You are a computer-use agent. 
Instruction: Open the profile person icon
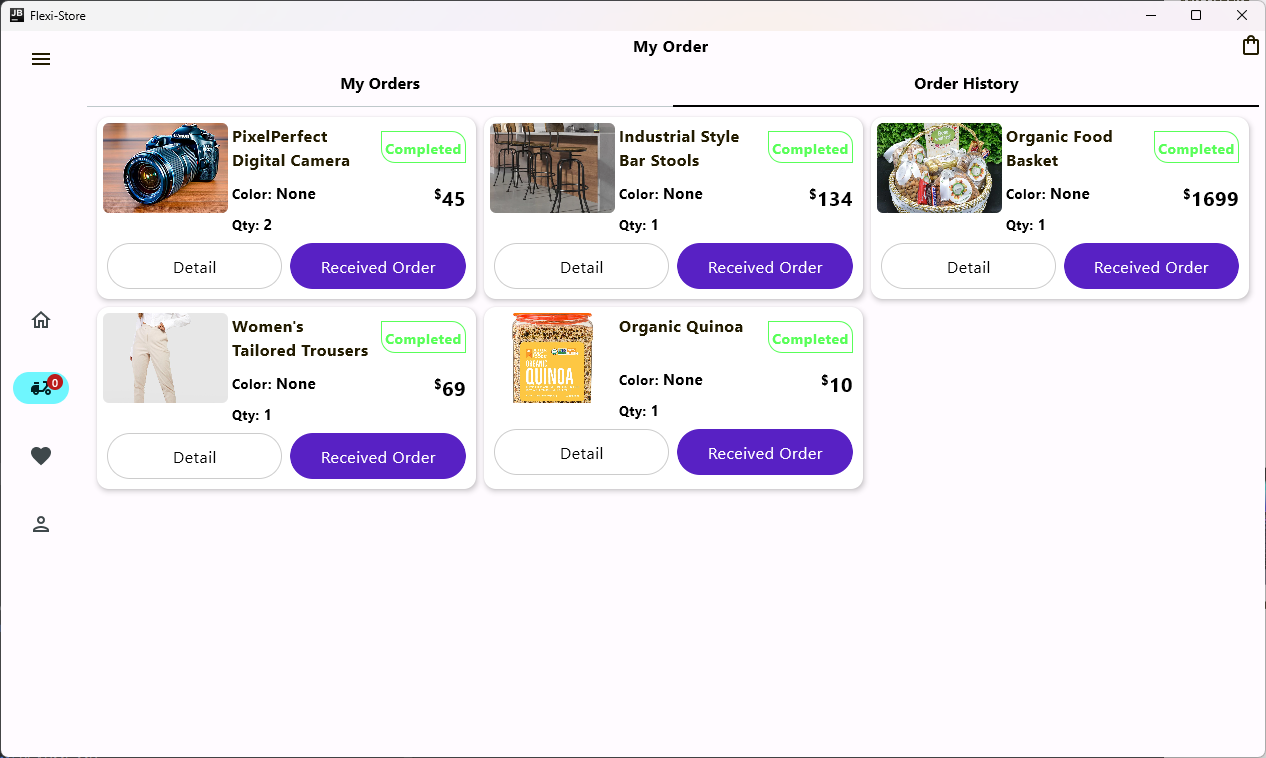41,524
